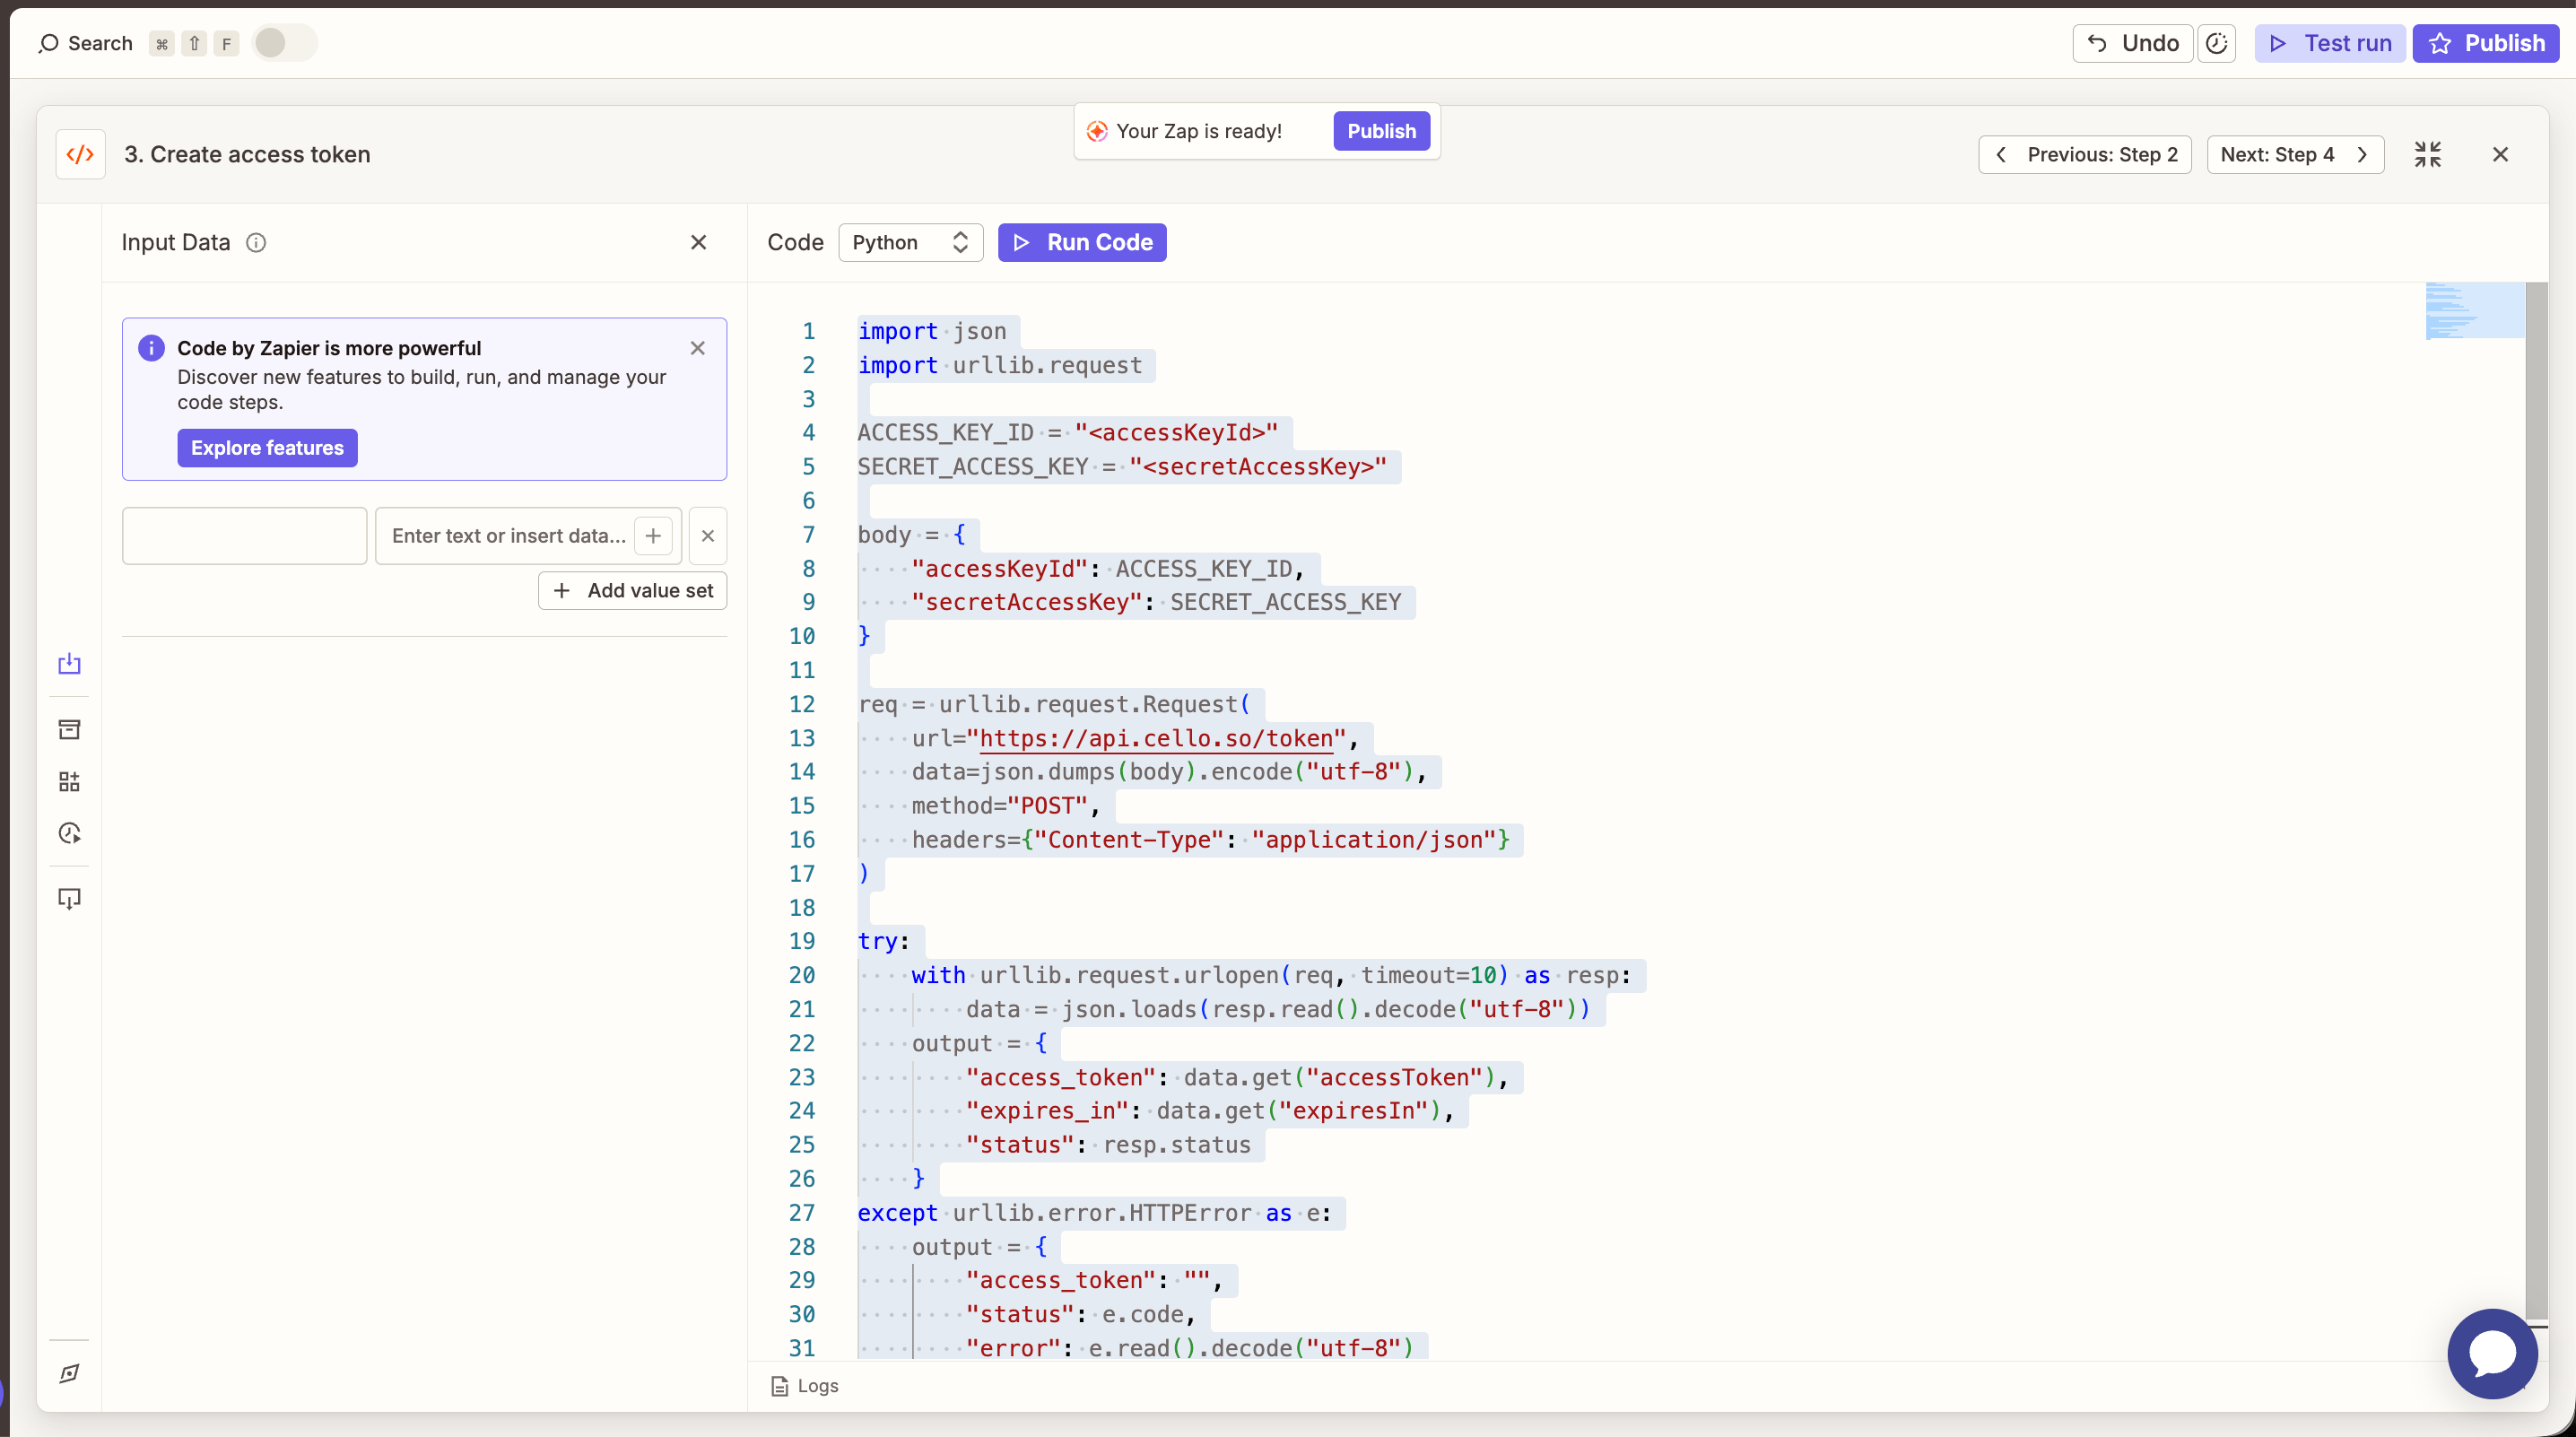Click the plus insert-data icon

(653, 536)
